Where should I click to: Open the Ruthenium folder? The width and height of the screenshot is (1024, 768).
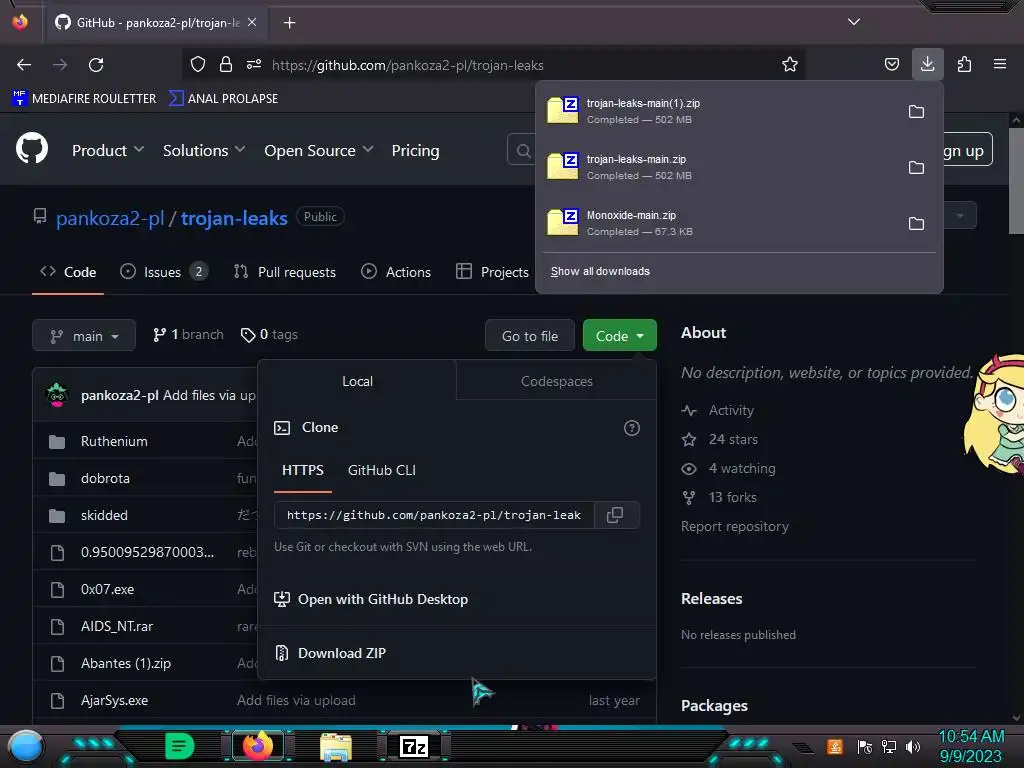(114, 441)
